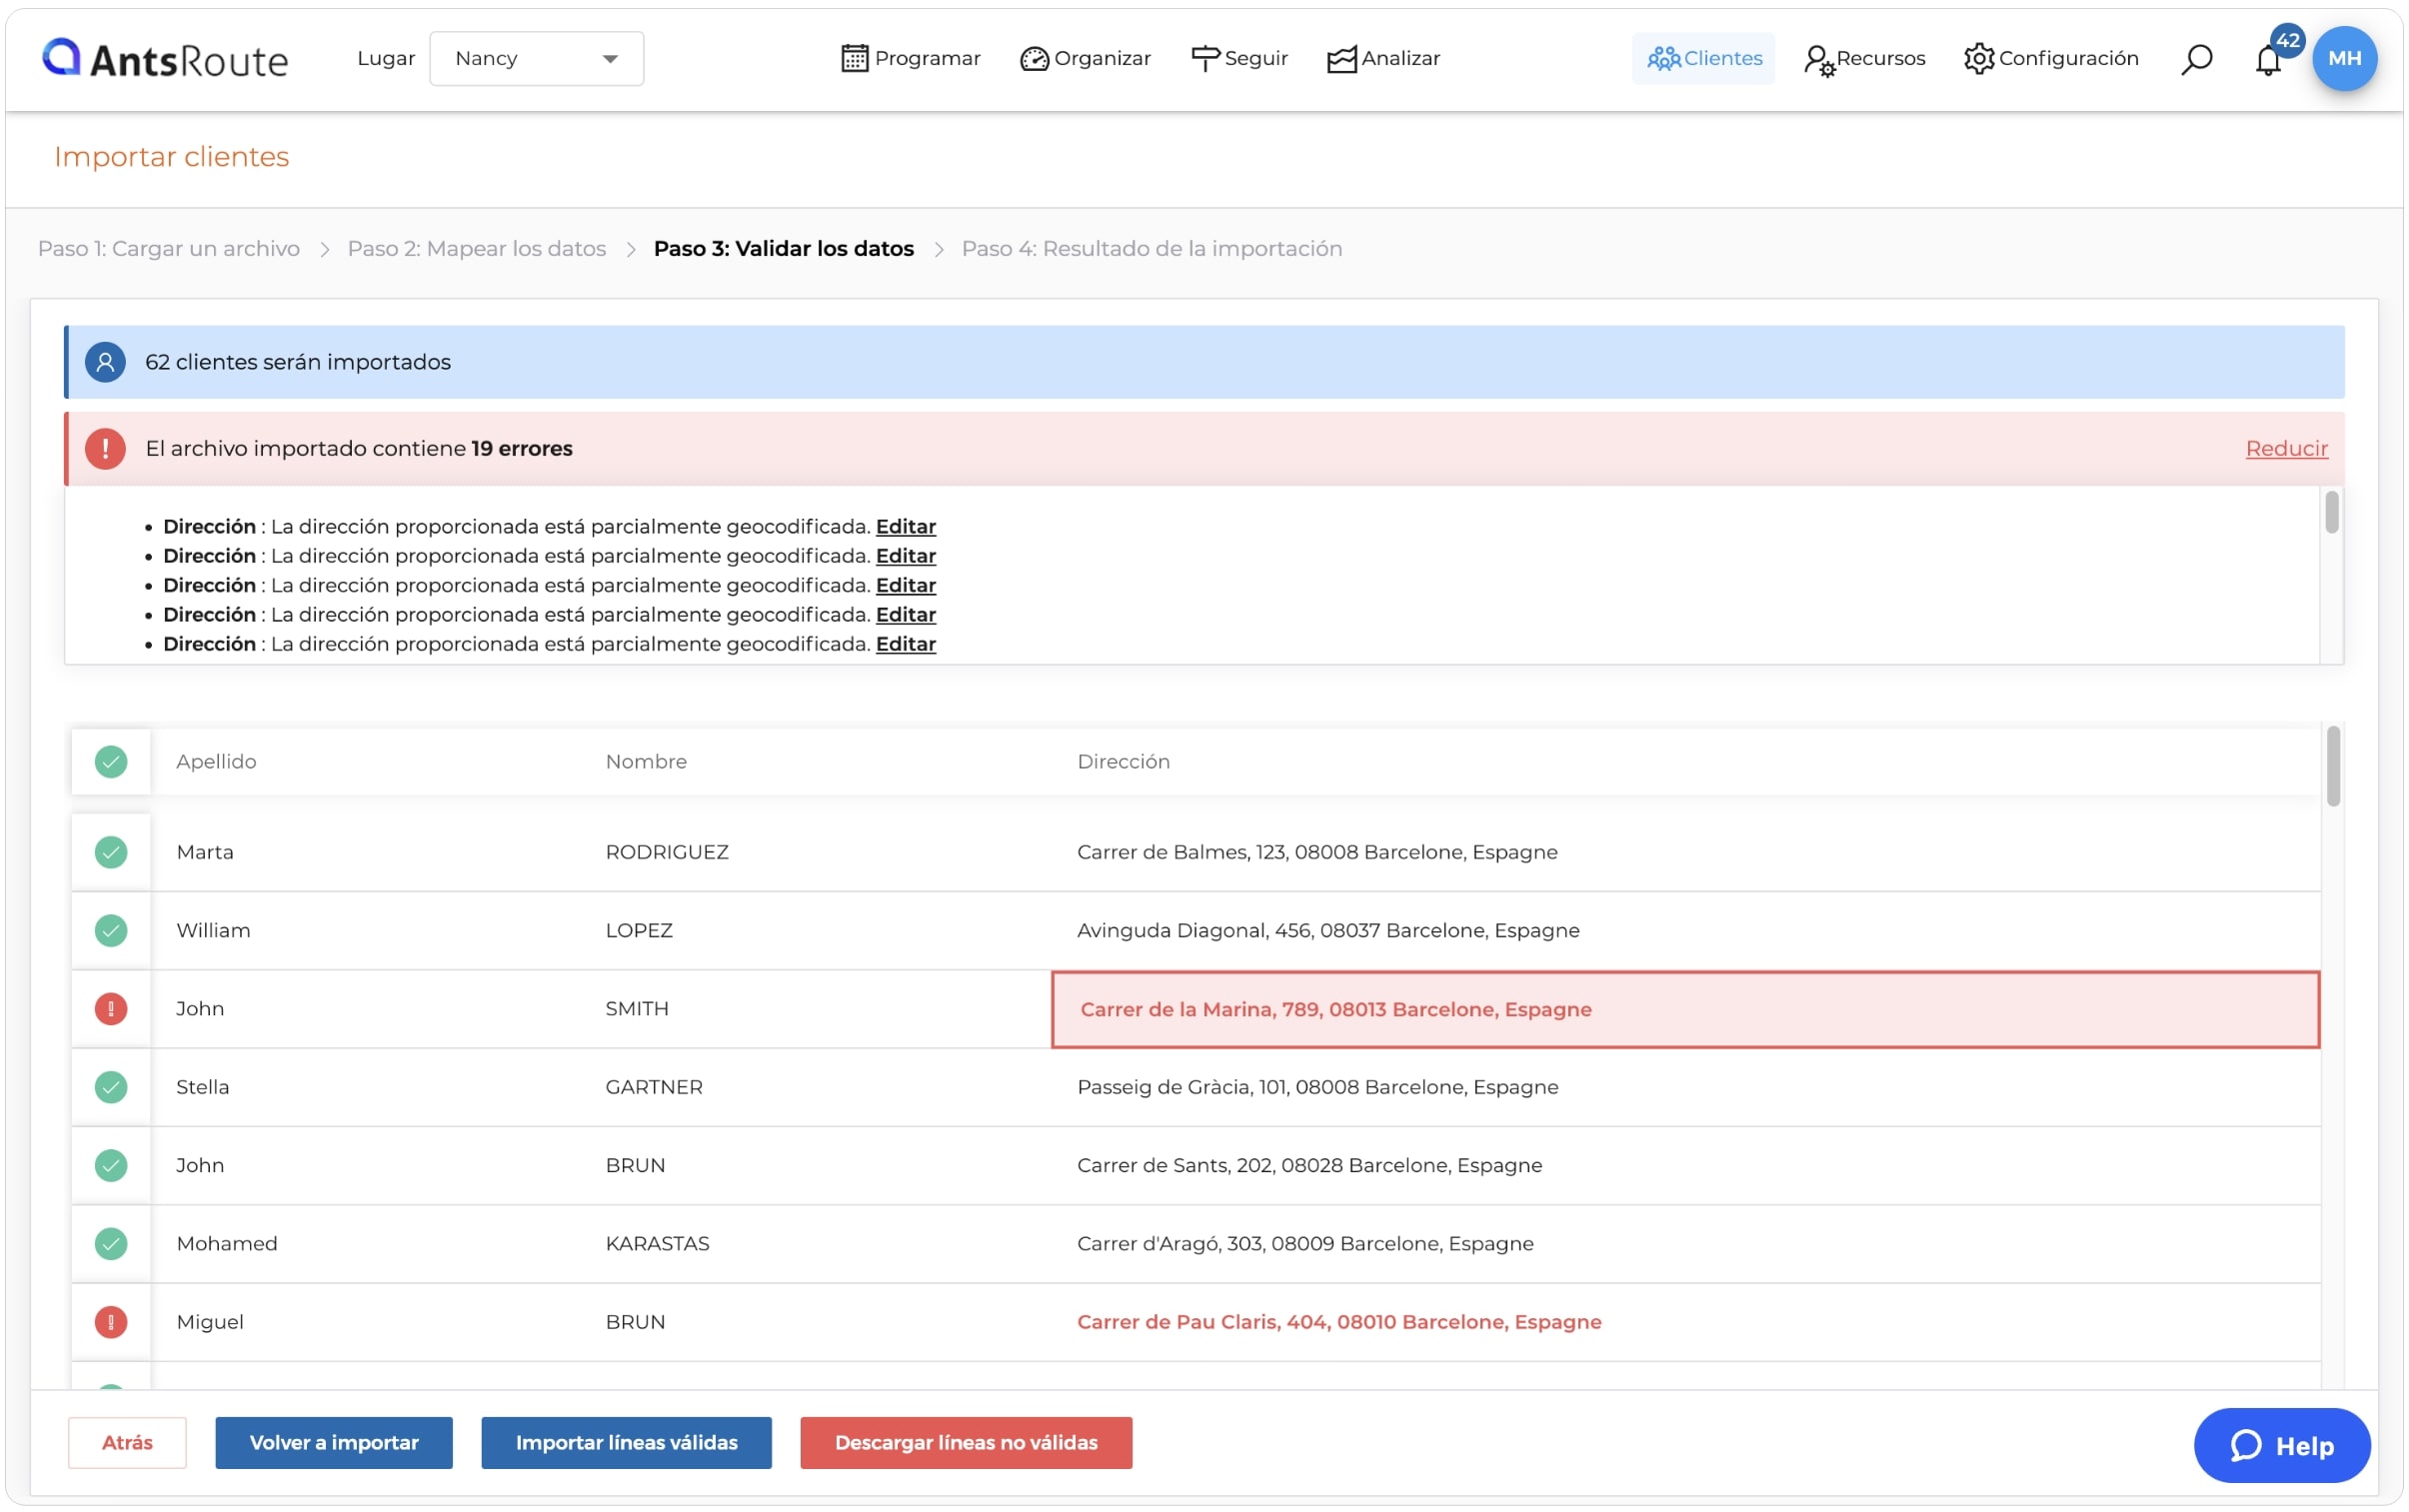Click the second Editar error link
2409x1512 pixels.
coord(905,555)
